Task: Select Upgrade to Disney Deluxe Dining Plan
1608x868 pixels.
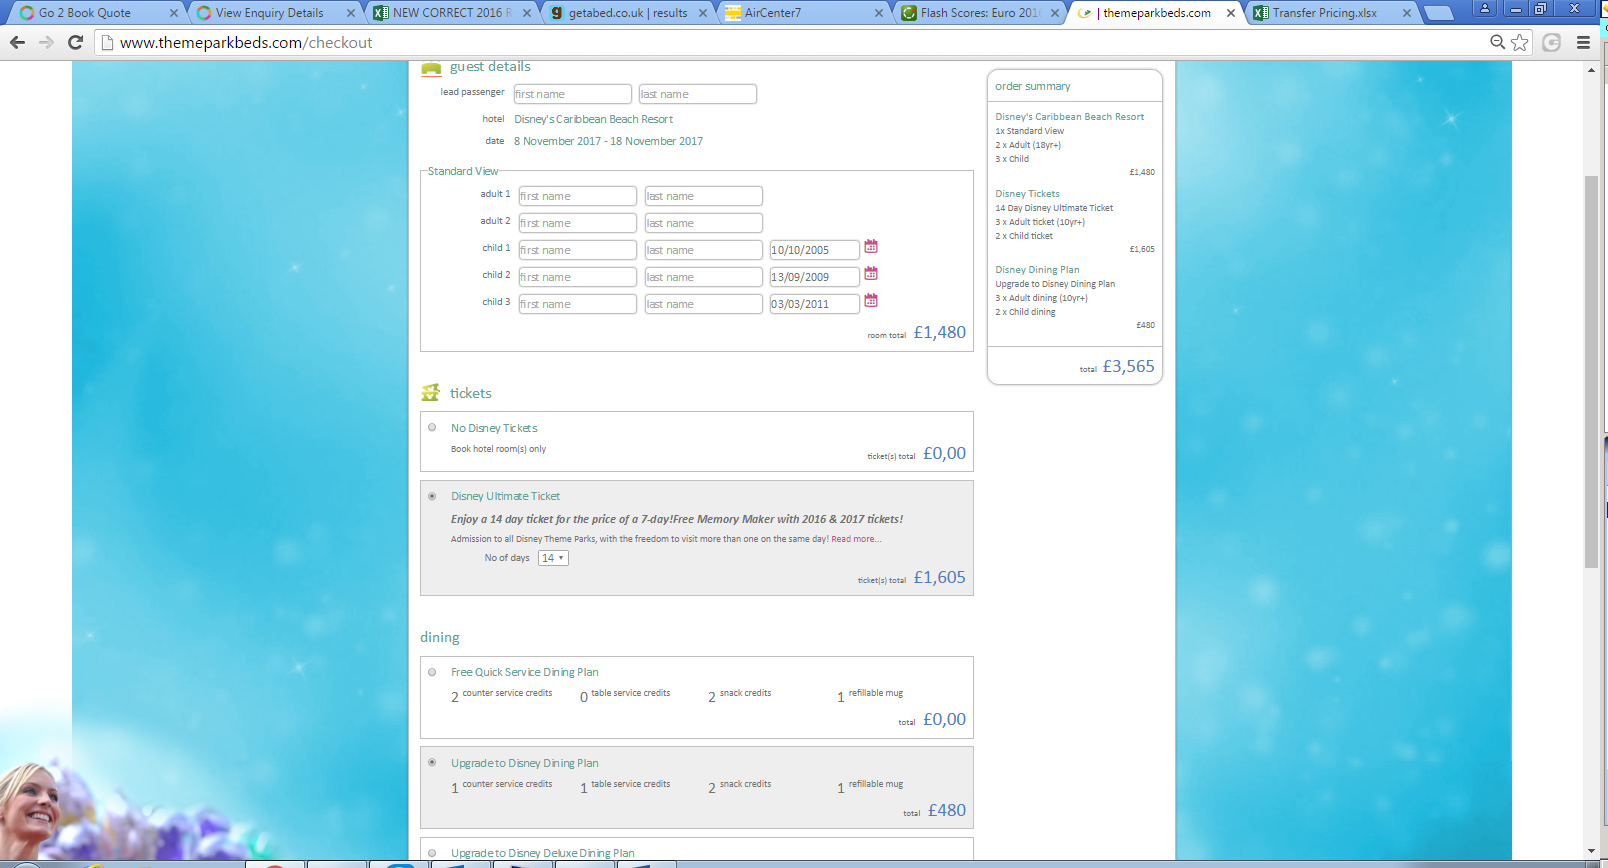Action: click(432, 853)
